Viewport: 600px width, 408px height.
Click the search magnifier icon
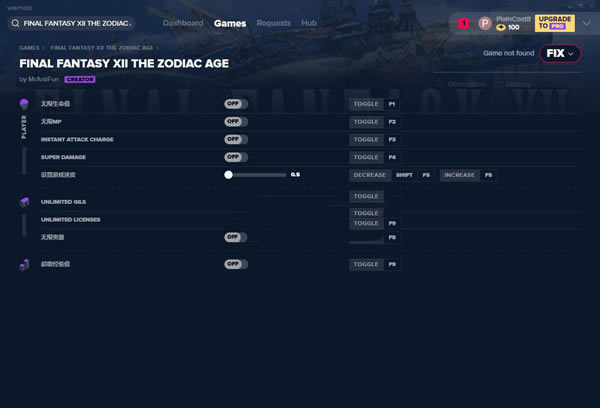(x=15, y=23)
